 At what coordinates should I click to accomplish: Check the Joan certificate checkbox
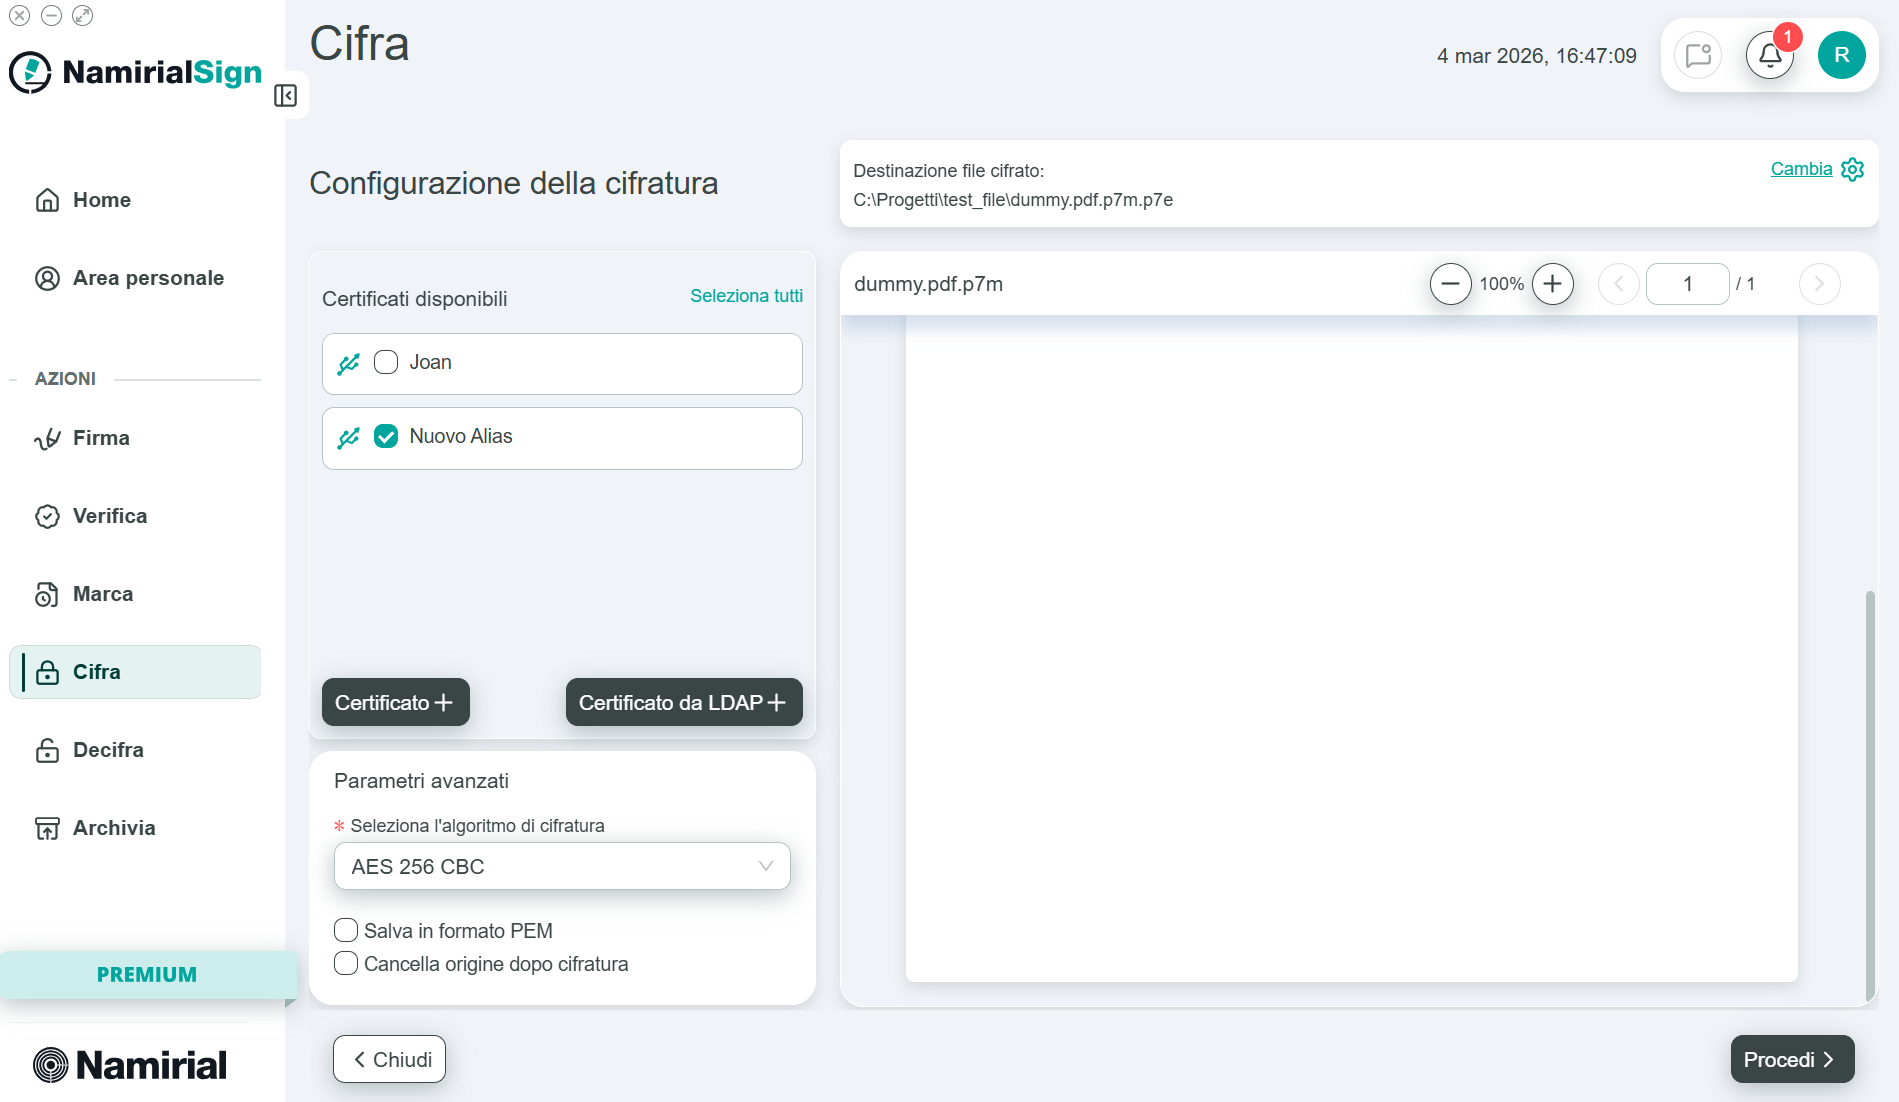(x=386, y=362)
